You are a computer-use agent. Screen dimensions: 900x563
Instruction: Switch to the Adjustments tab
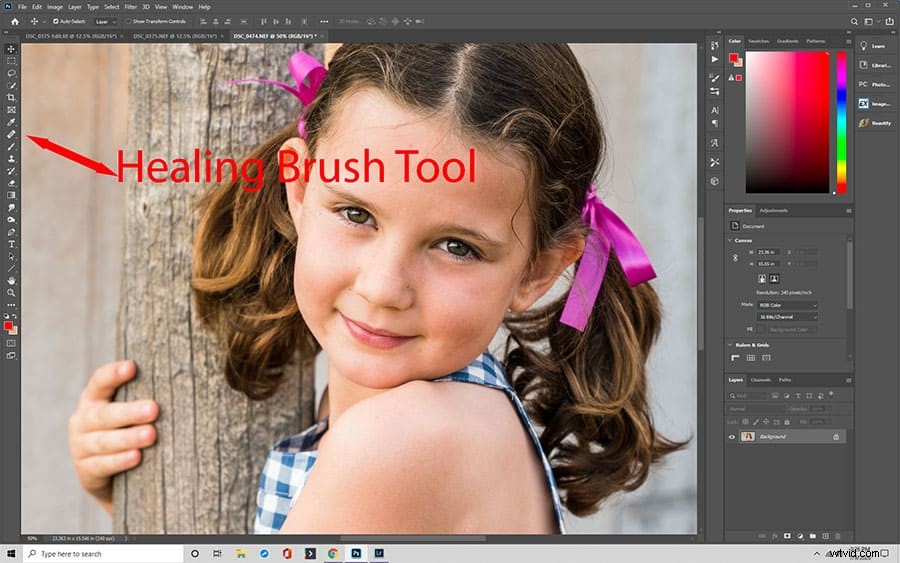coord(773,211)
